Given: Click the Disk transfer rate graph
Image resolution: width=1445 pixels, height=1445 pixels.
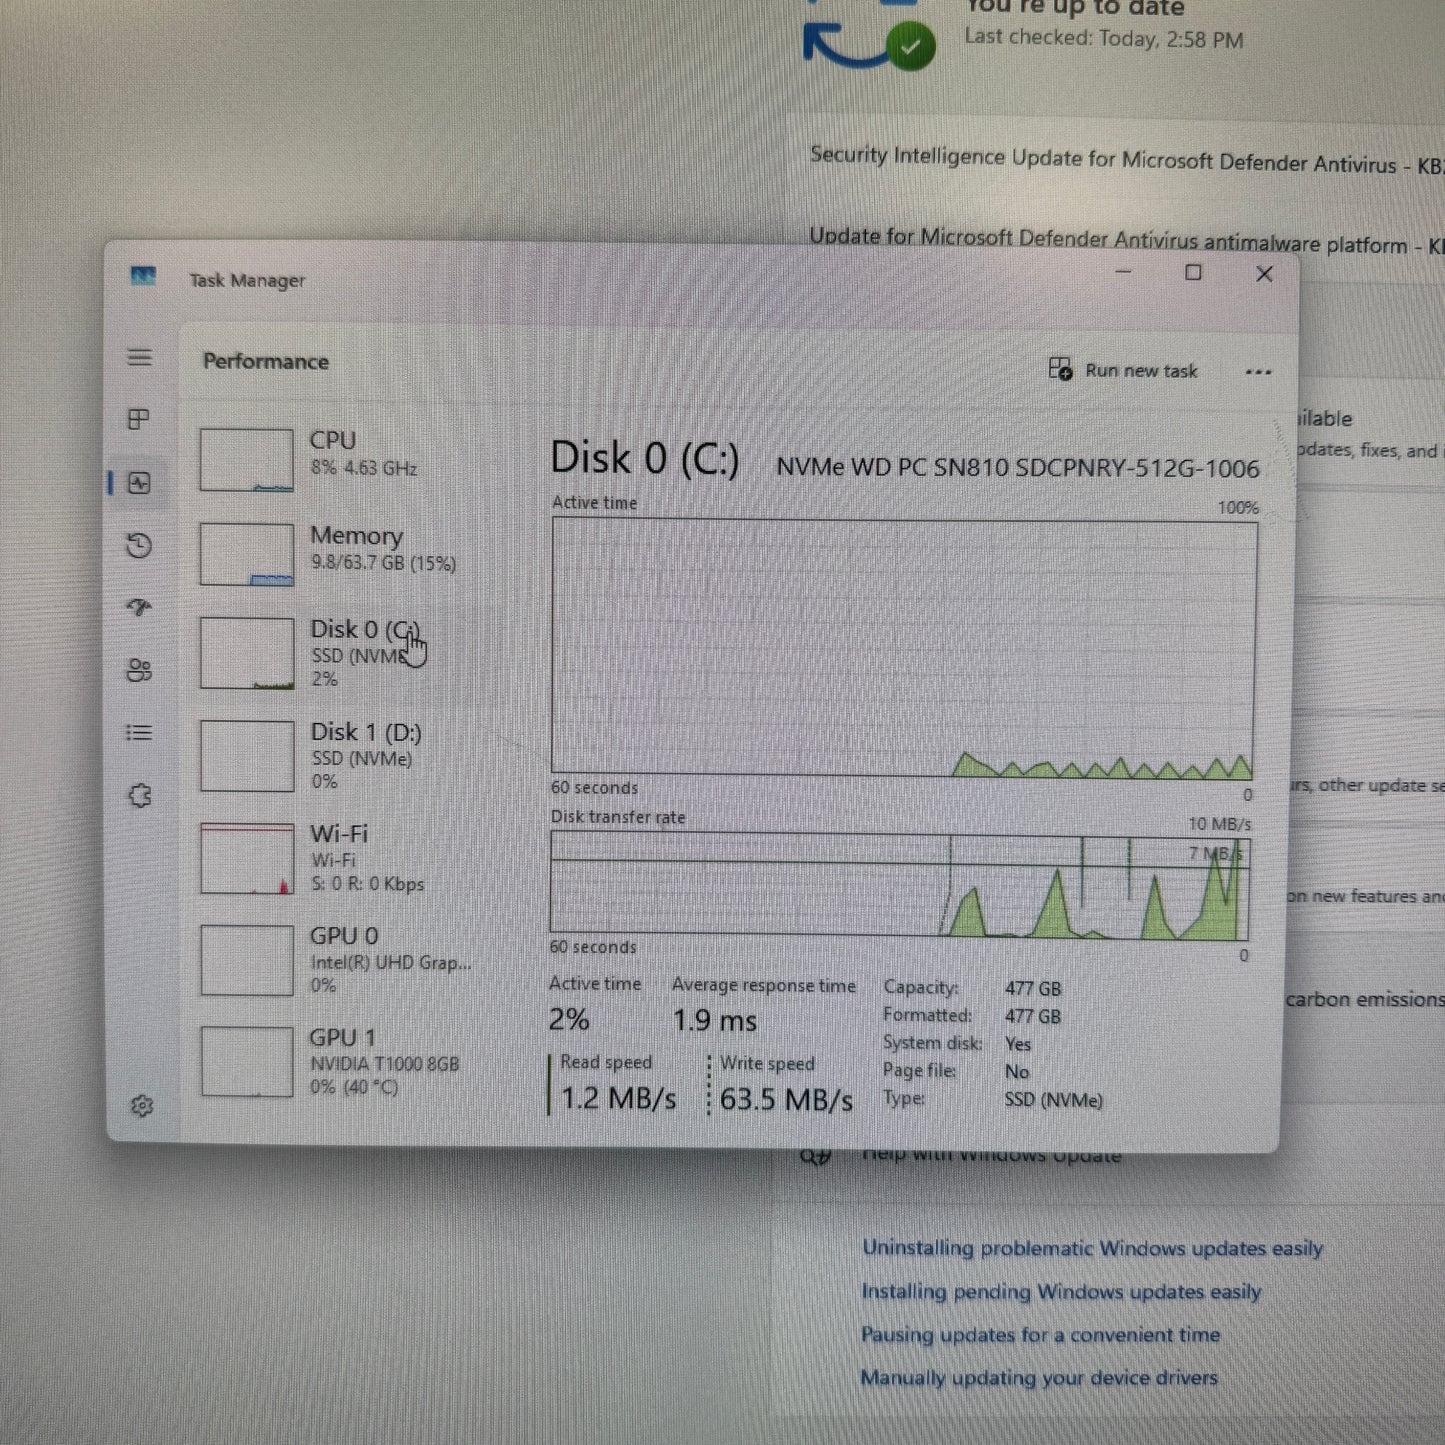Looking at the screenshot, I should pyautogui.click(x=899, y=886).
